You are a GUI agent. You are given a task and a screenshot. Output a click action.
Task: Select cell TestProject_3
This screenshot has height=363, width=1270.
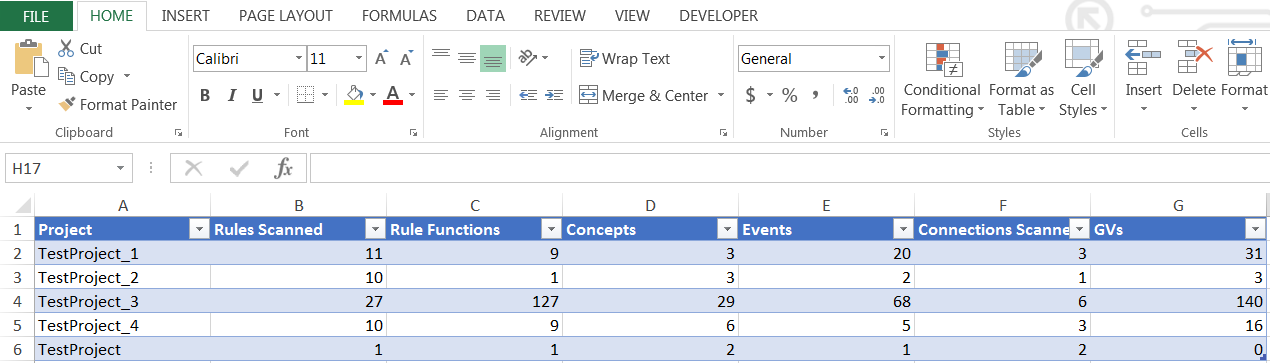[x=123, y=302]
